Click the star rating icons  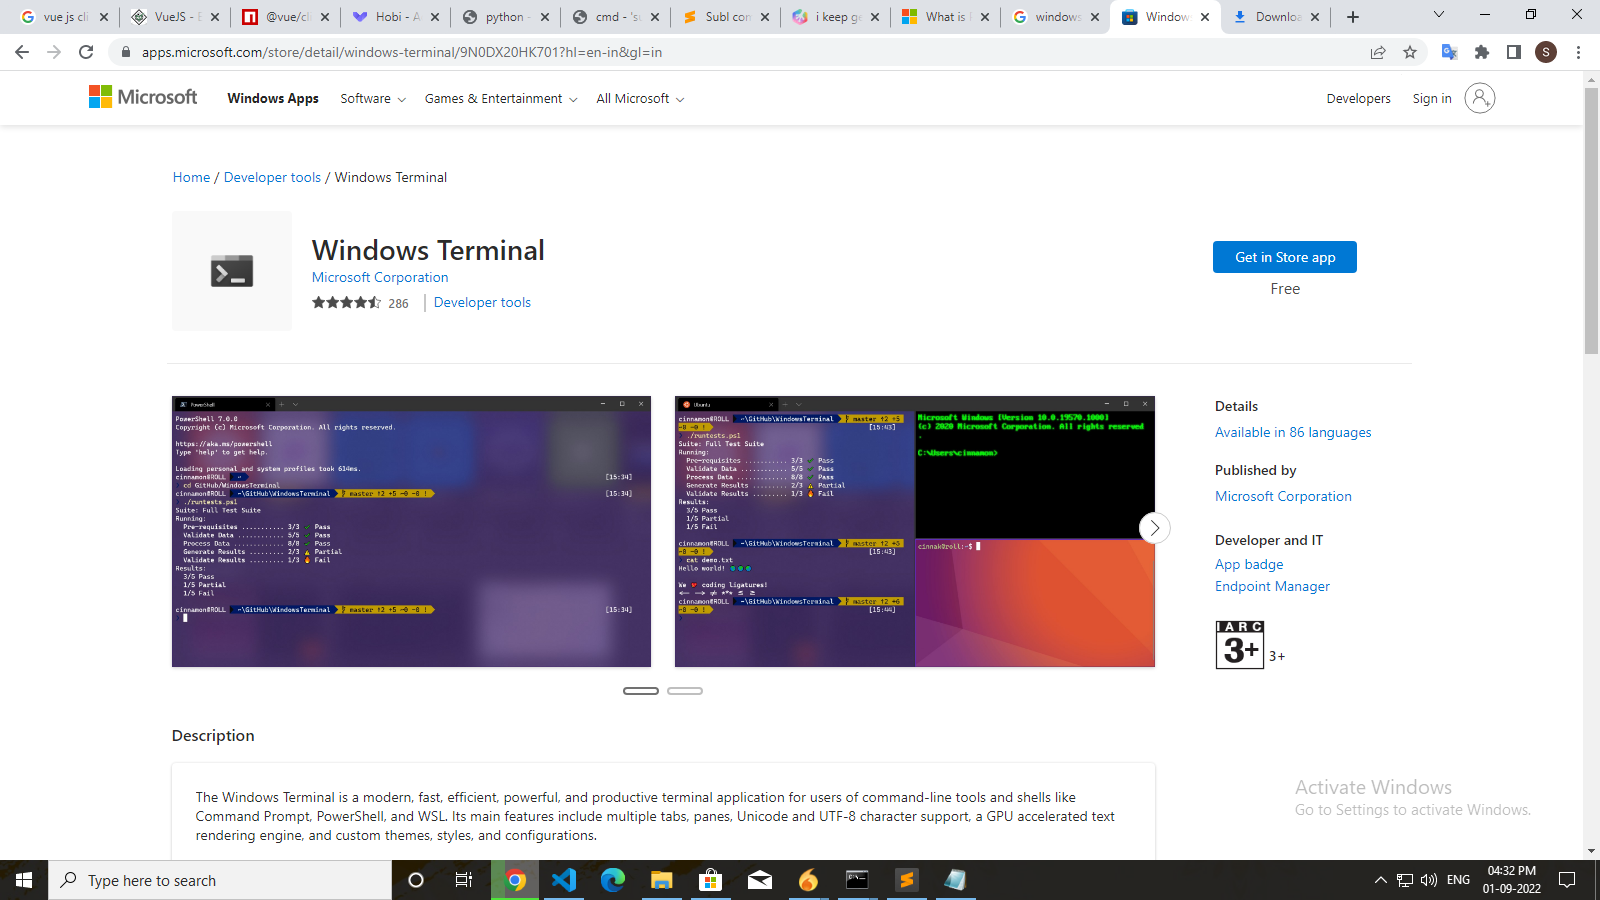(x=346, y=303)
